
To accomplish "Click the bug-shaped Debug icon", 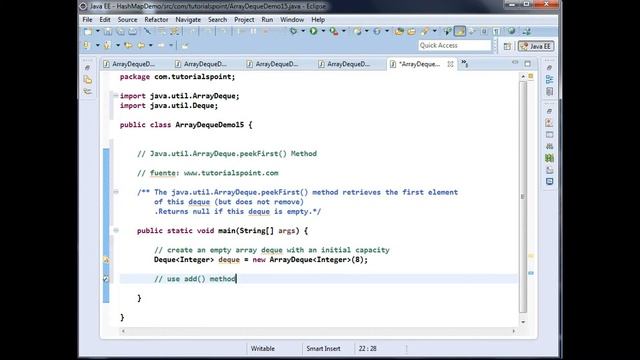I will [x=293, y=31].
